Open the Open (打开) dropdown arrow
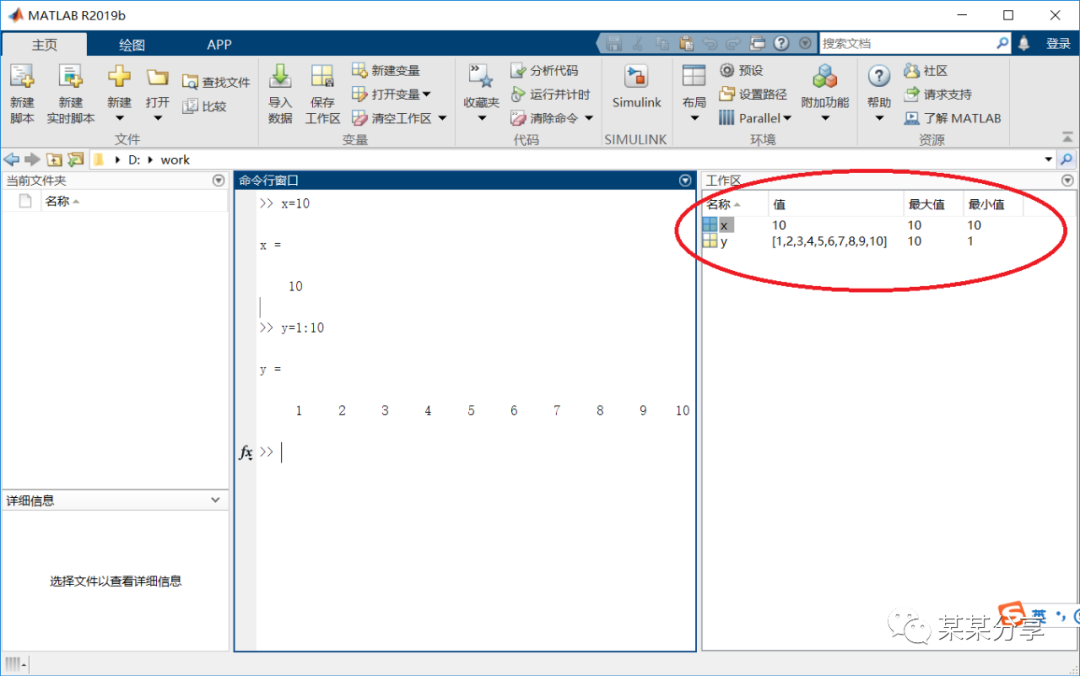 coord(158,119)
